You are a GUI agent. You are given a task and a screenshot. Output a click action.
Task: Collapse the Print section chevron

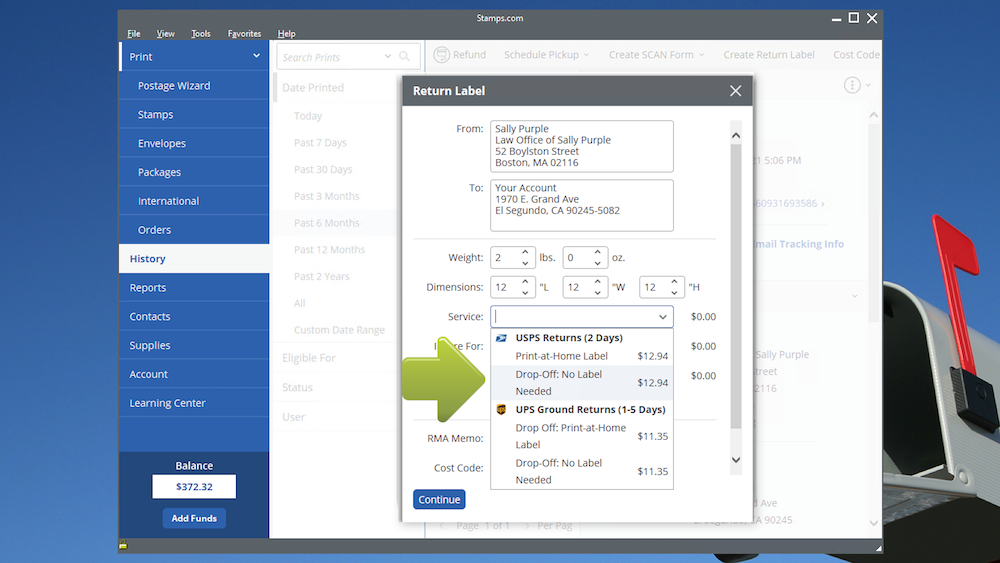click(256, 57)
